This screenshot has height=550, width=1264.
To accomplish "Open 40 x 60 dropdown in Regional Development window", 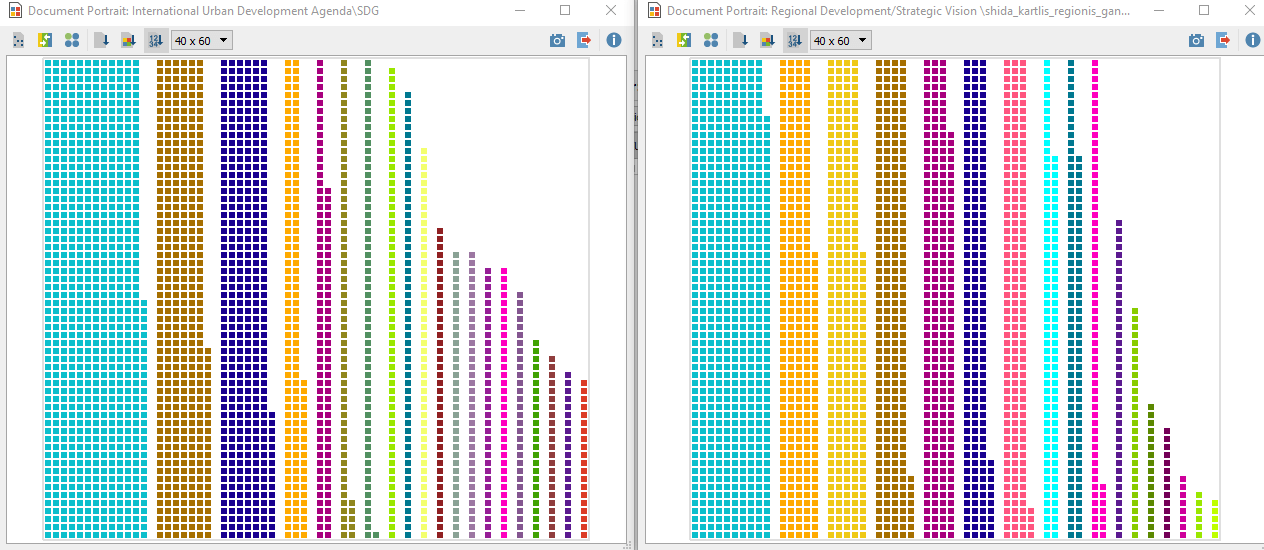I will (x=840, y=41).
